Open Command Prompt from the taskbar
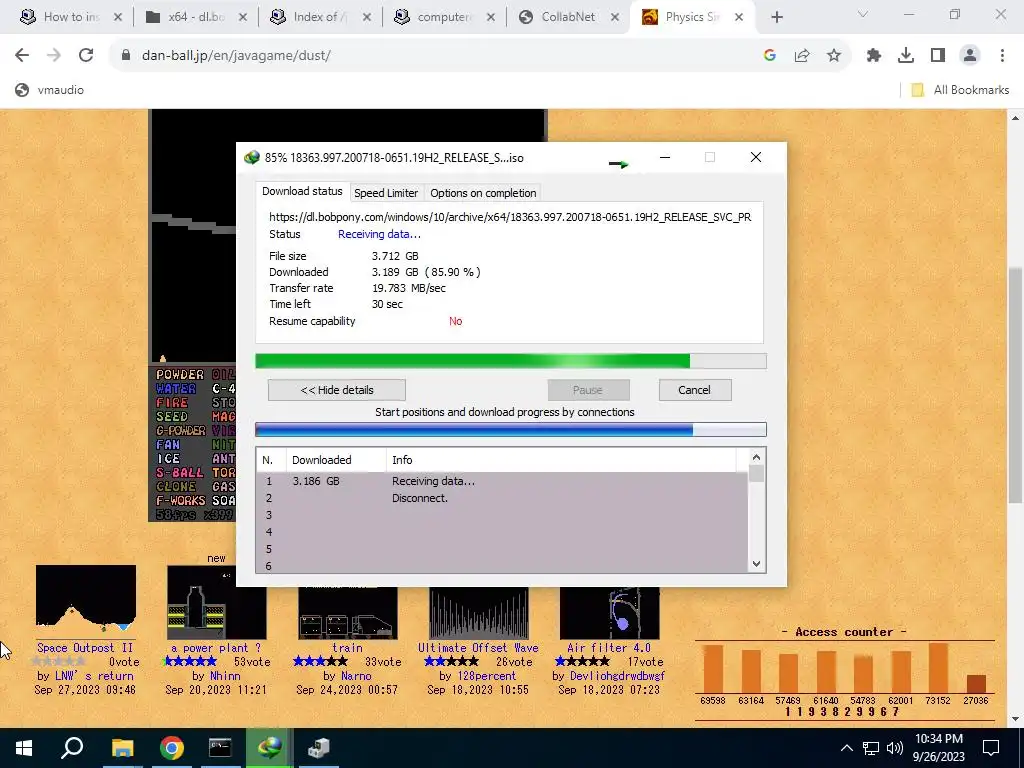1024x768 pixels. point(220,748)
